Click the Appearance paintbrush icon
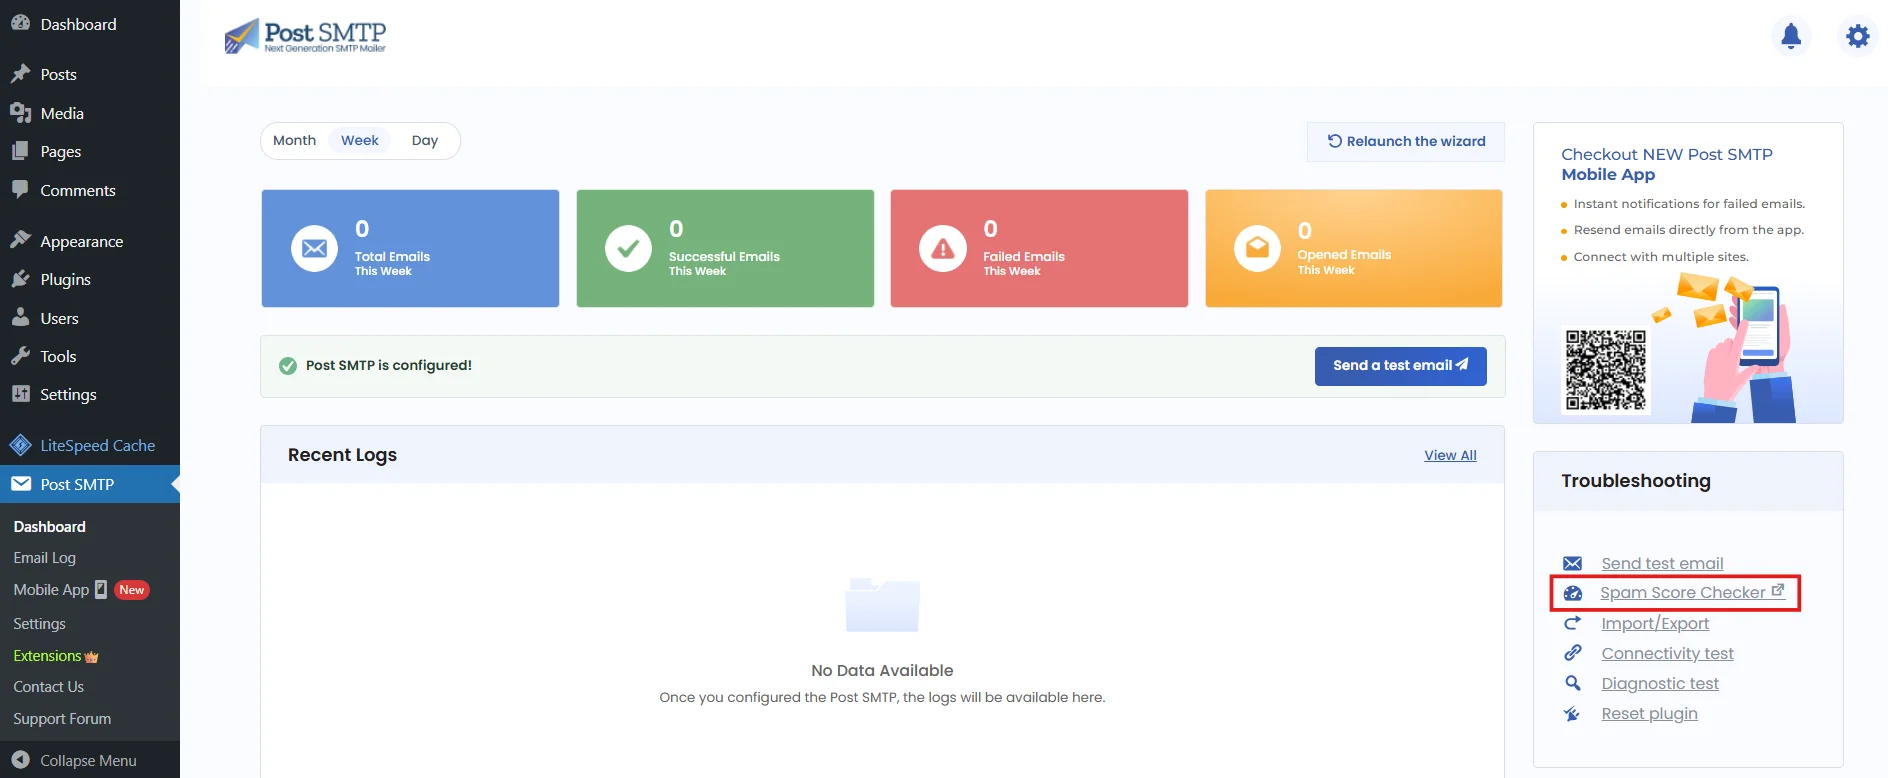1888x778 pixels. point(20,240)
